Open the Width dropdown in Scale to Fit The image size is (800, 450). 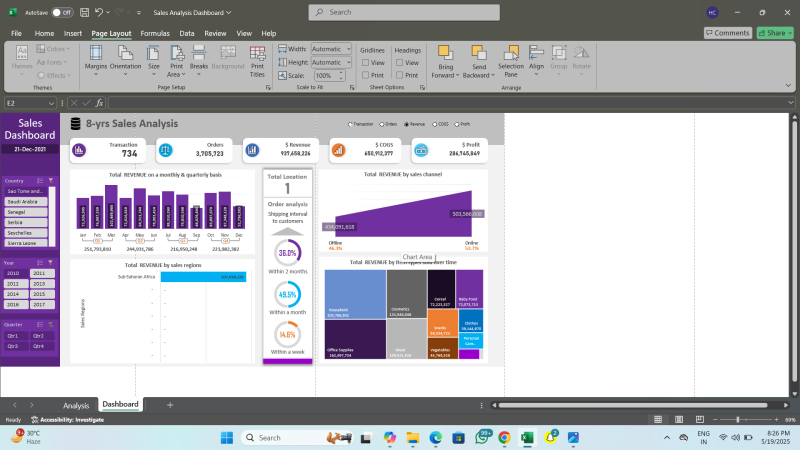[x=346, y=49]
